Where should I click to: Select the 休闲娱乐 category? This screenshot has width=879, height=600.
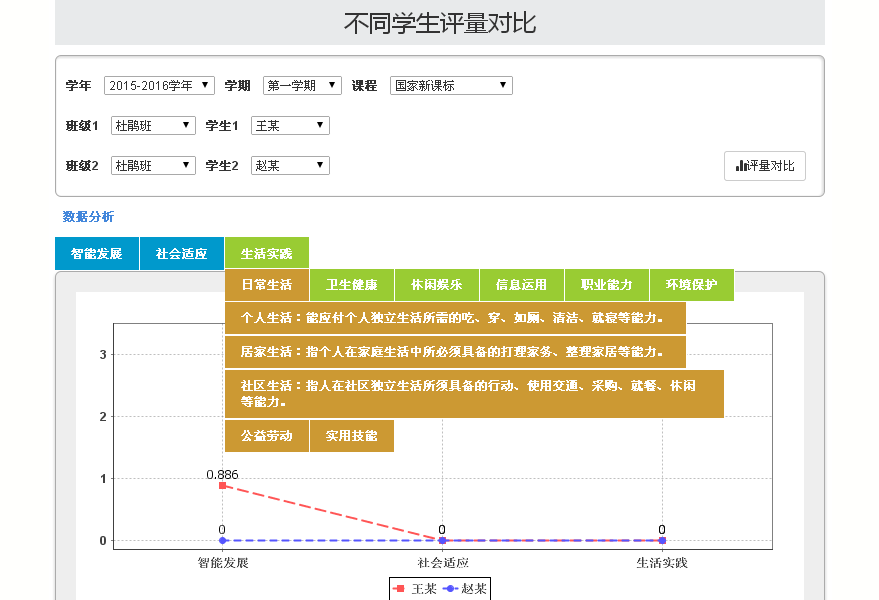[x=436, y=285]
